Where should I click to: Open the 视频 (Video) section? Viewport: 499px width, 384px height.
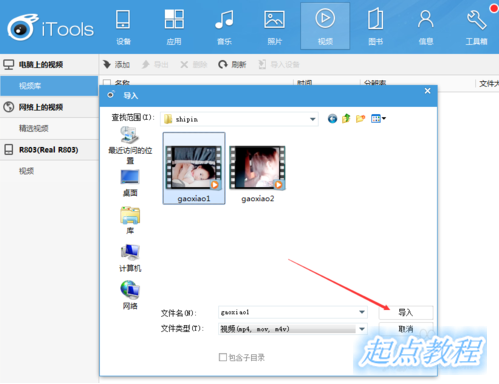[325, 27]
